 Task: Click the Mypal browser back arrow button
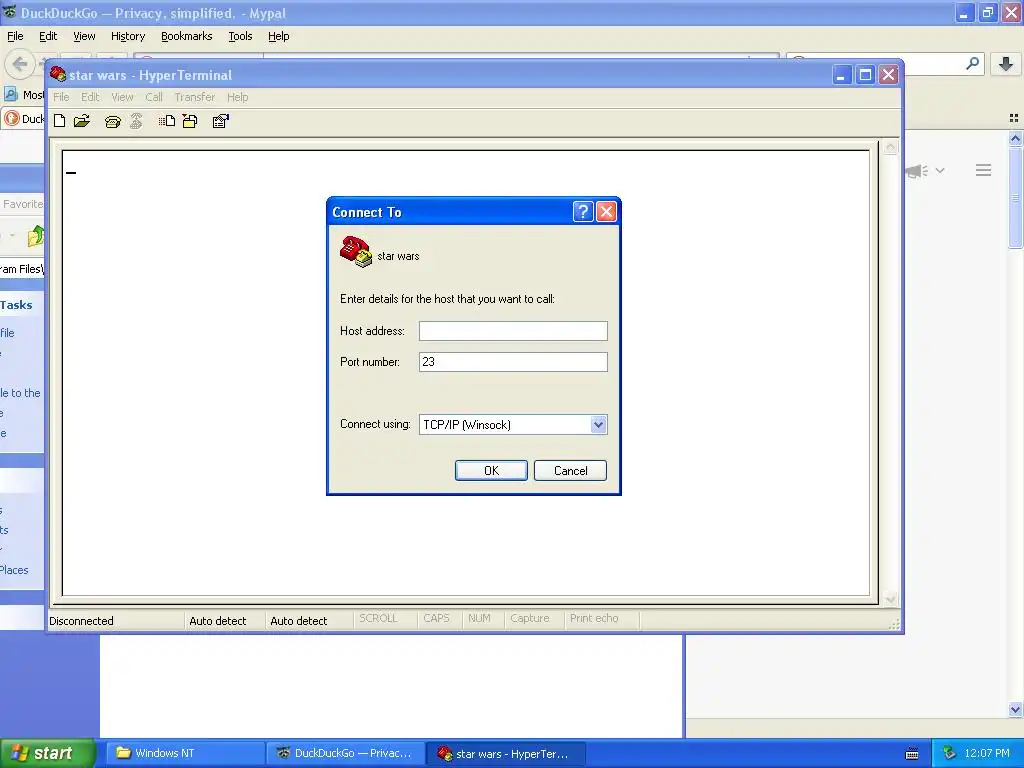coord(20,64)
